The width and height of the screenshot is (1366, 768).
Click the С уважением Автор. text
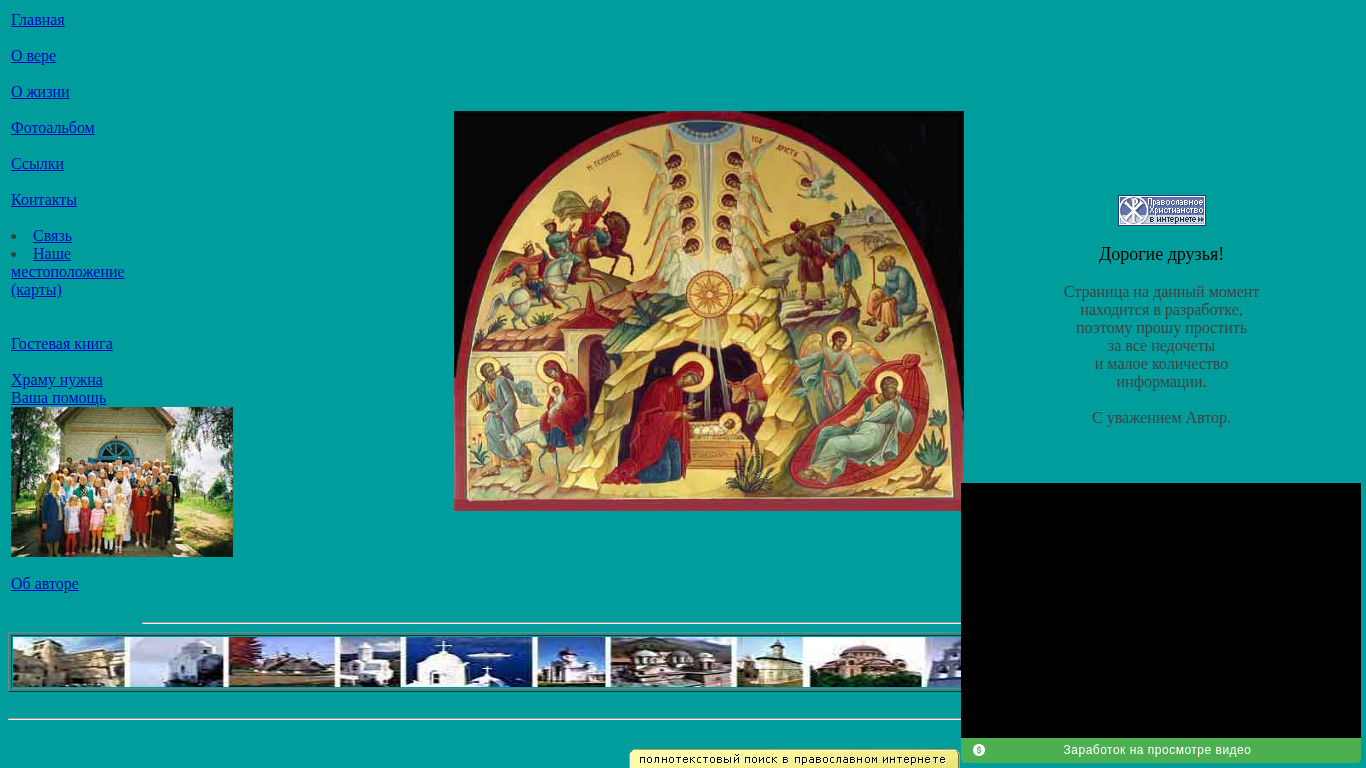pos(1161,418)
